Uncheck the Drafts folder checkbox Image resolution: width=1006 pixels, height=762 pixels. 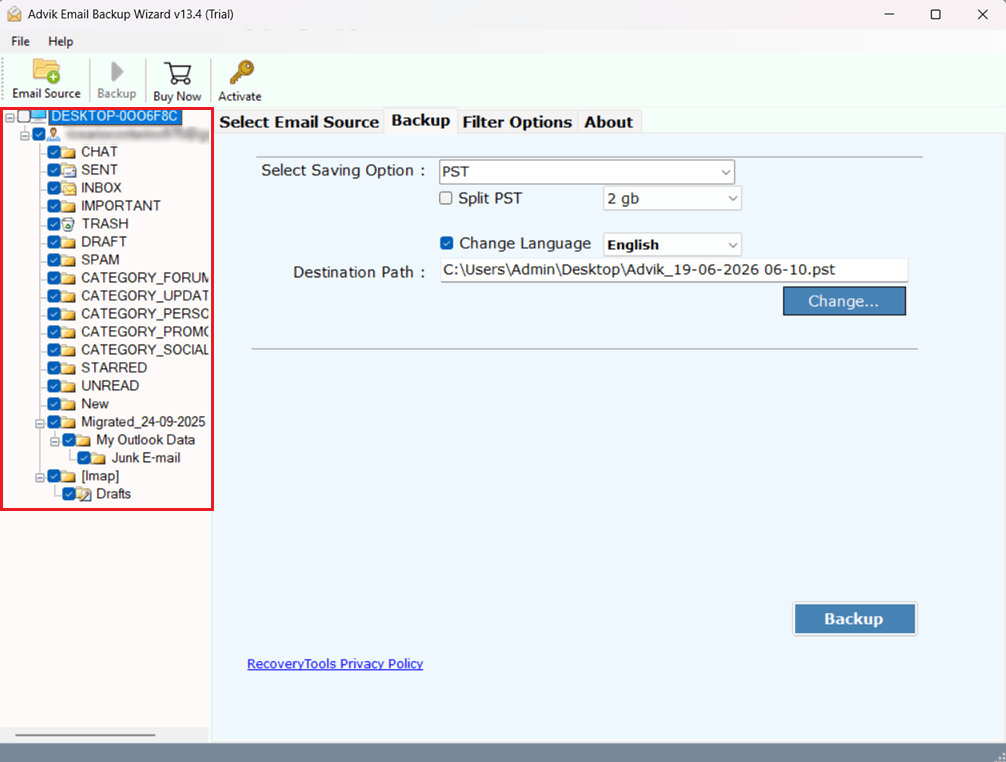click(69, 494)
